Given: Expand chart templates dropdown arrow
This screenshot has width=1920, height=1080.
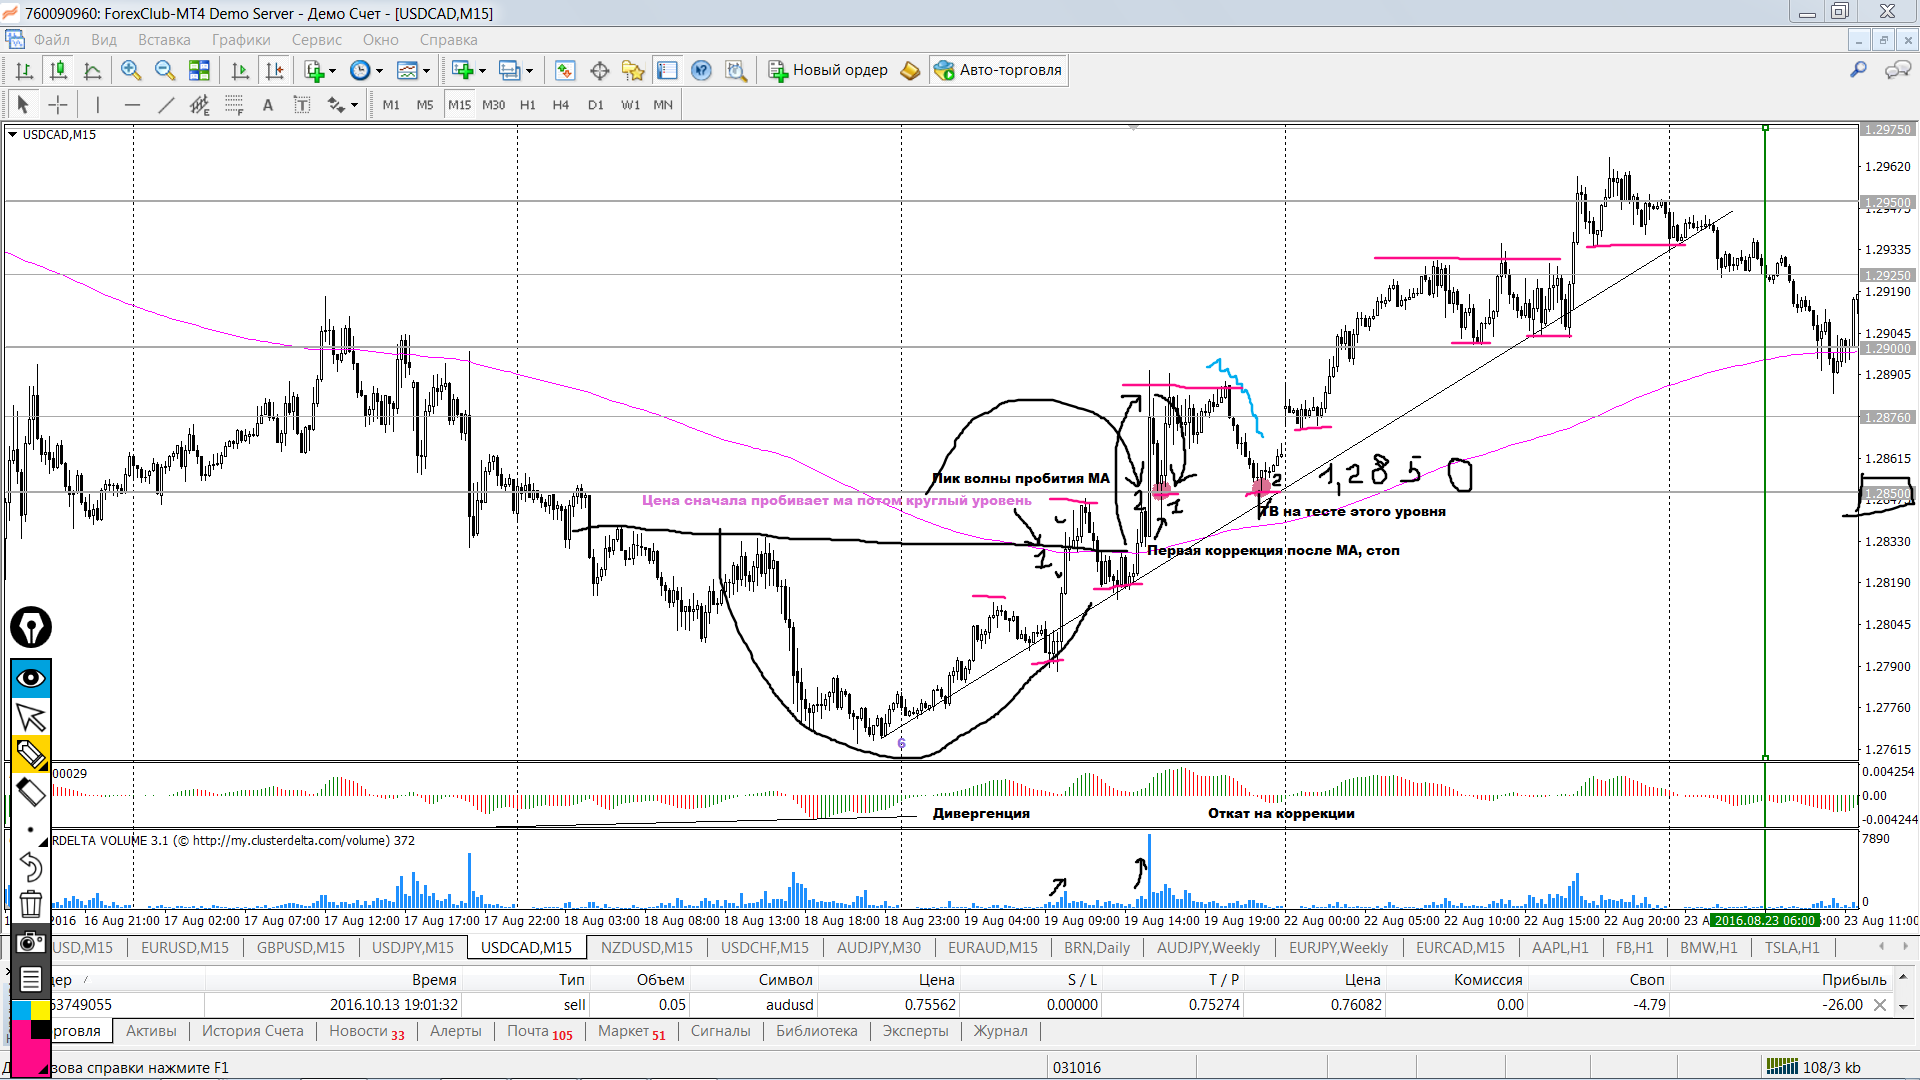Looking at the screenshot, I should tap(426, 71).
